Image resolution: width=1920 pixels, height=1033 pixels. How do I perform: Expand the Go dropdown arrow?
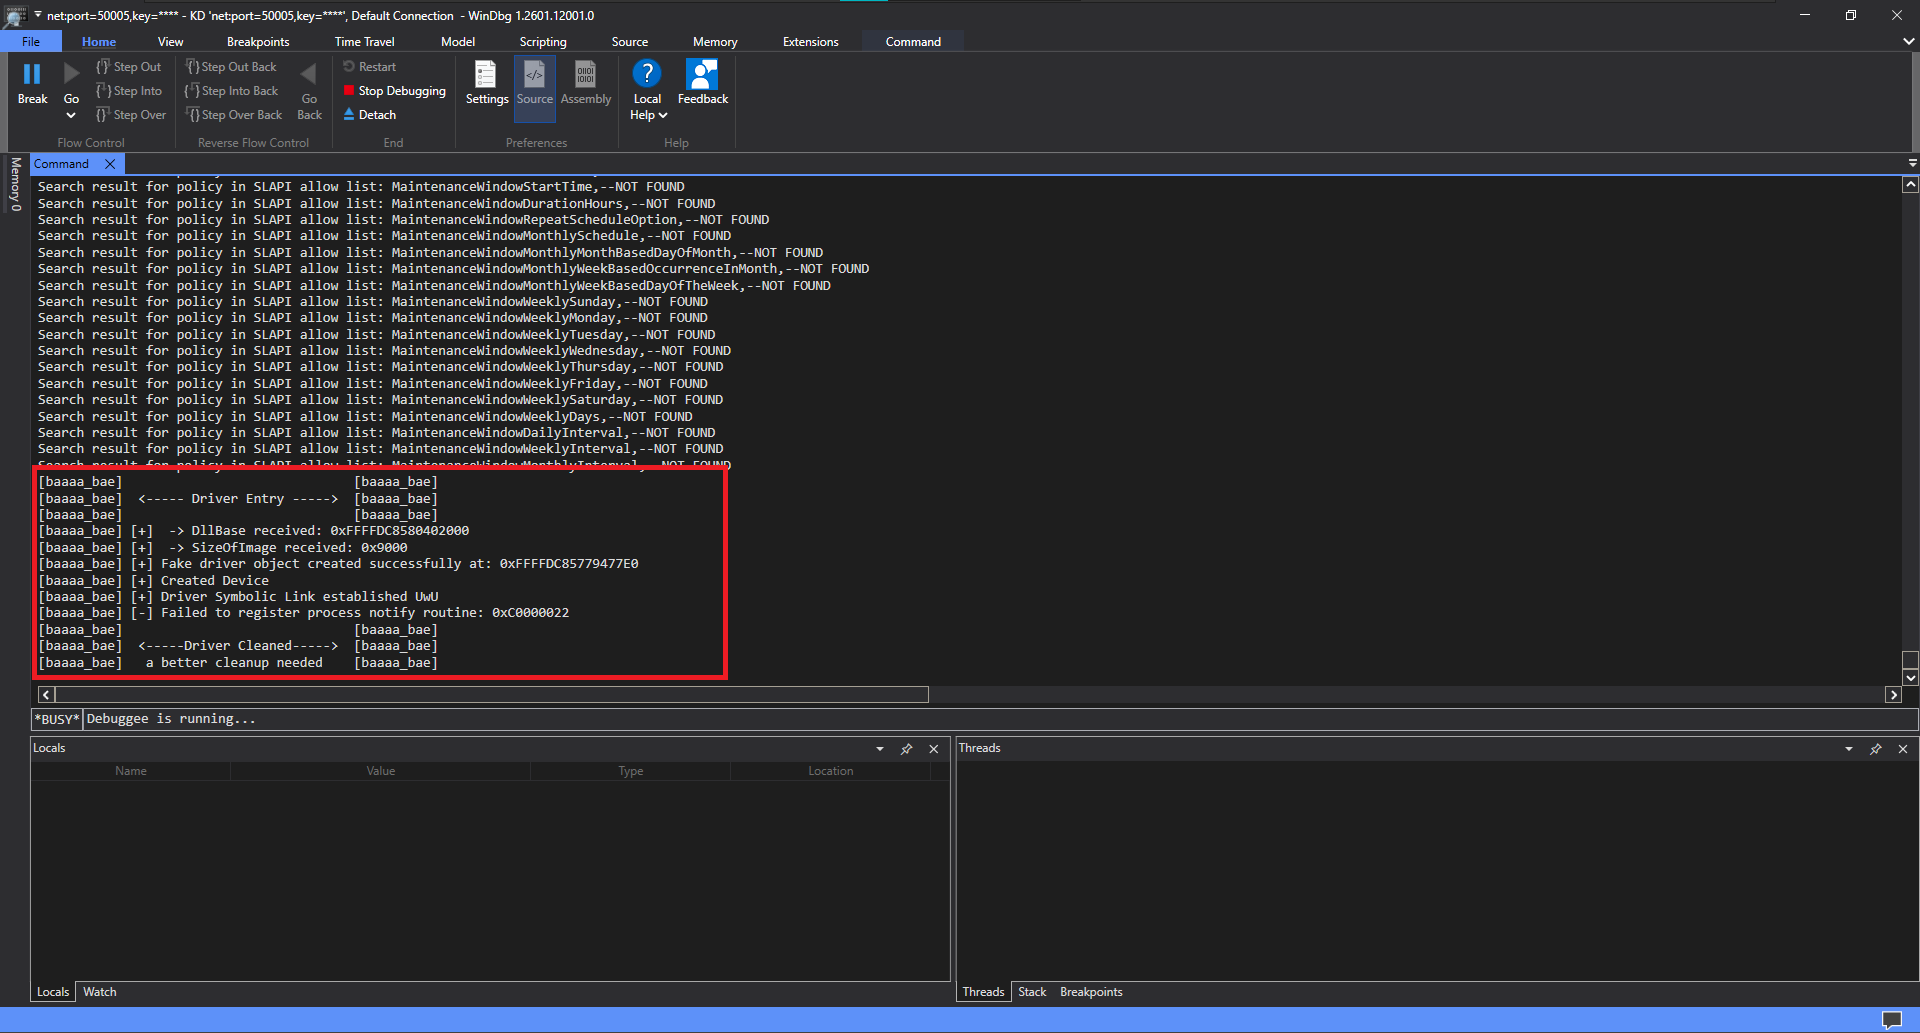[x=71, y=115]
